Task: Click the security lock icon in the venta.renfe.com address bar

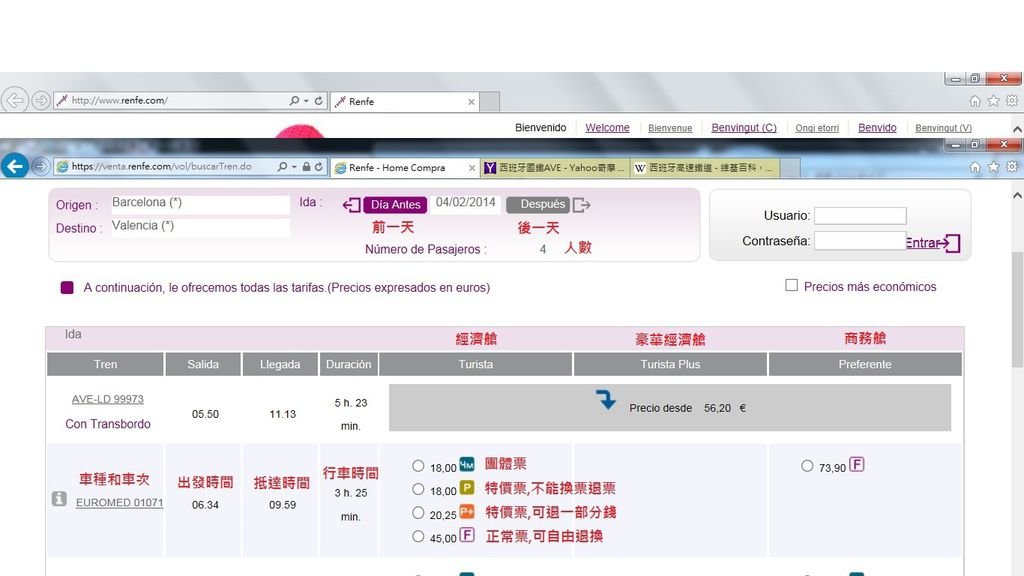Action: [306, 167]
